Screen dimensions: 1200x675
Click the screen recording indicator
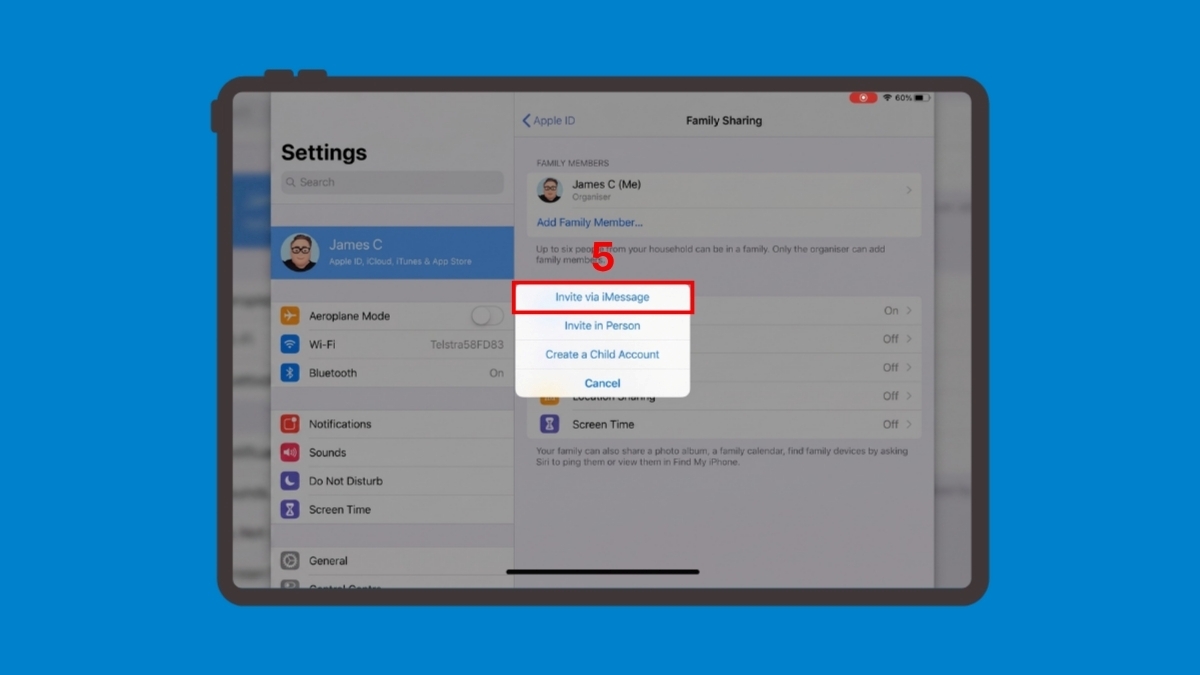coord(863,98)
